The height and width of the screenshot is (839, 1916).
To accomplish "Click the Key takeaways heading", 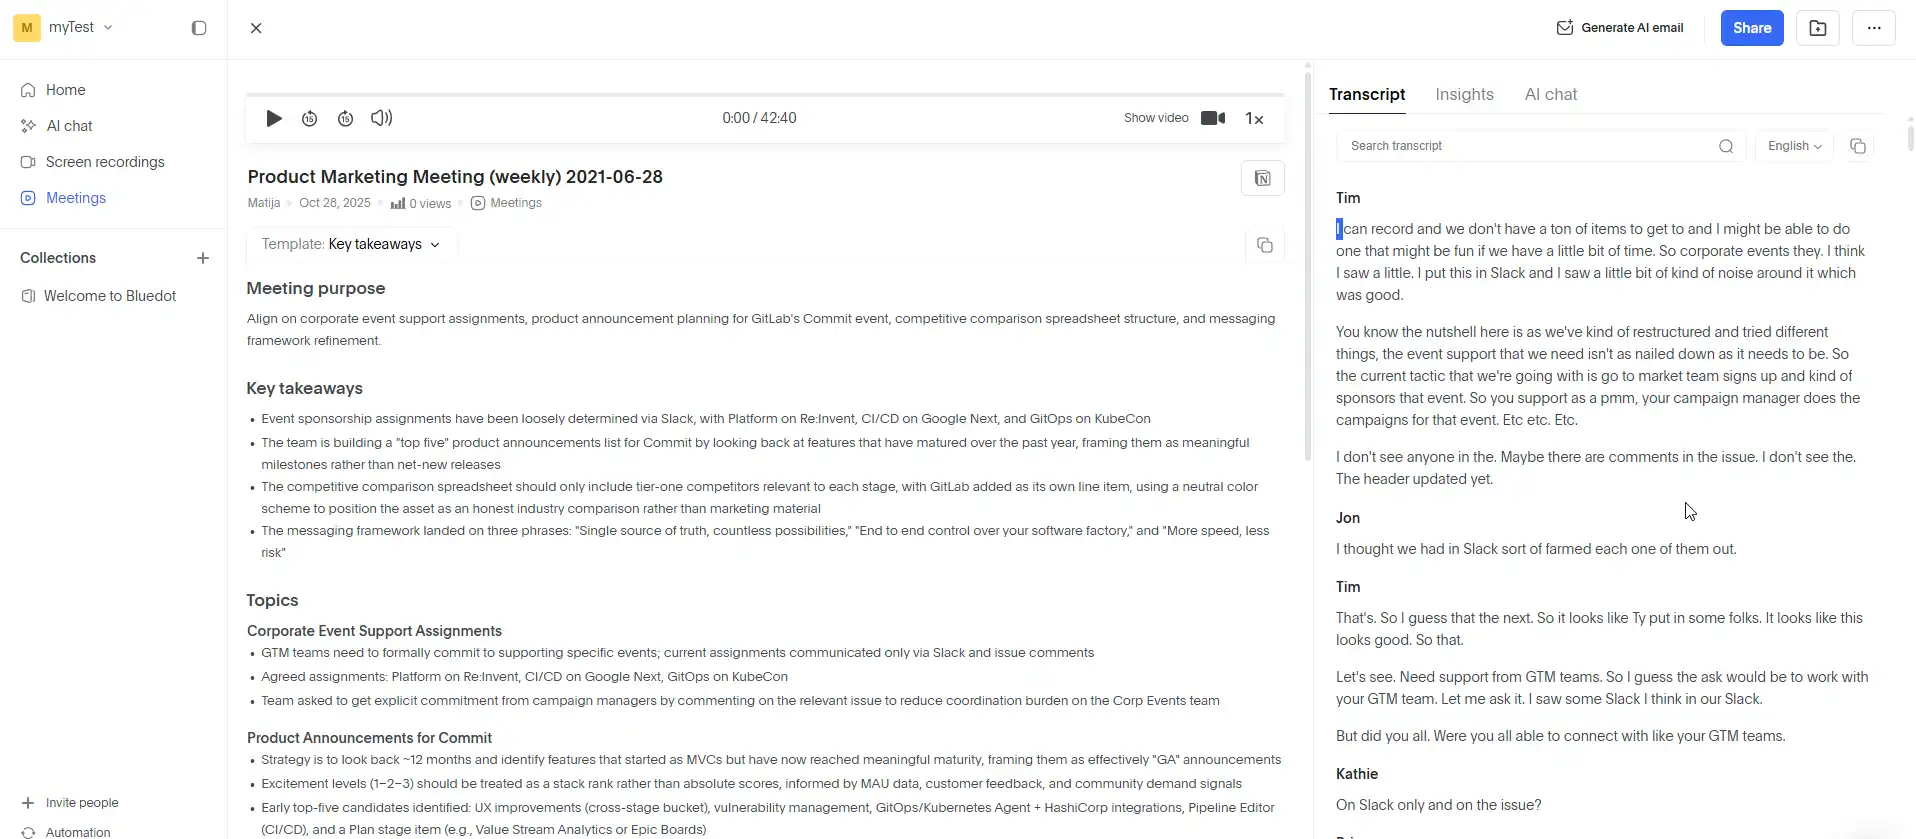I will pyautogui.click(x=304, y=388).
